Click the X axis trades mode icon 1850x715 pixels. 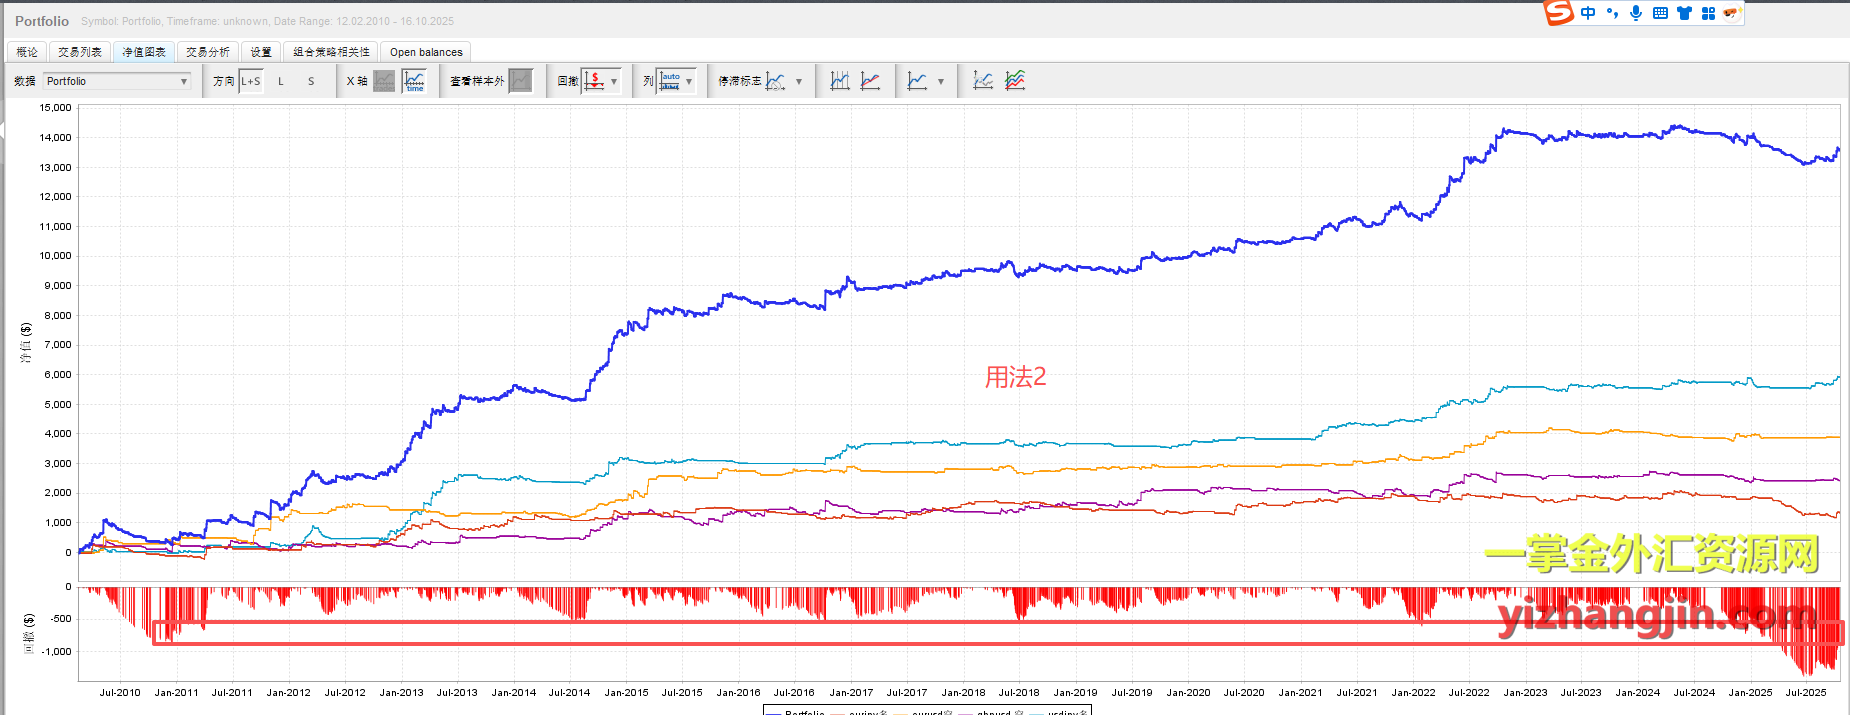[x=385, y=81]
